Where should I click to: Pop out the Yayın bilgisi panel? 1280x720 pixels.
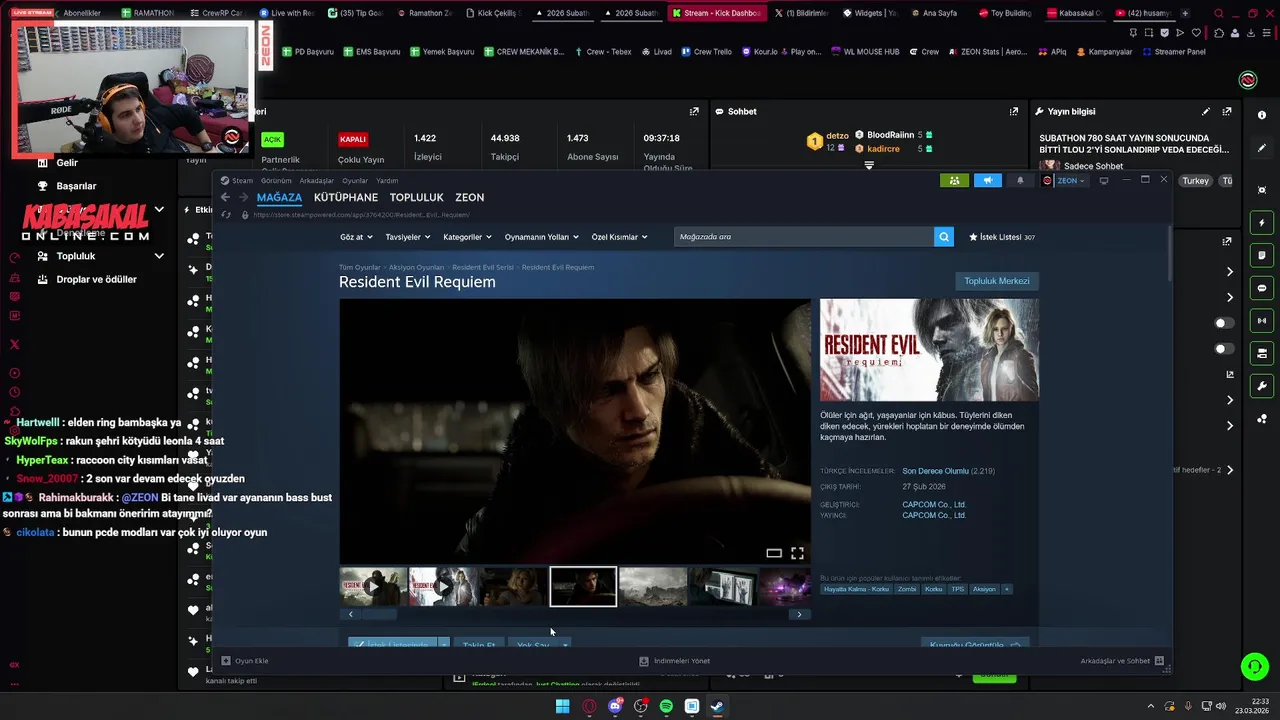(1227, 111)
